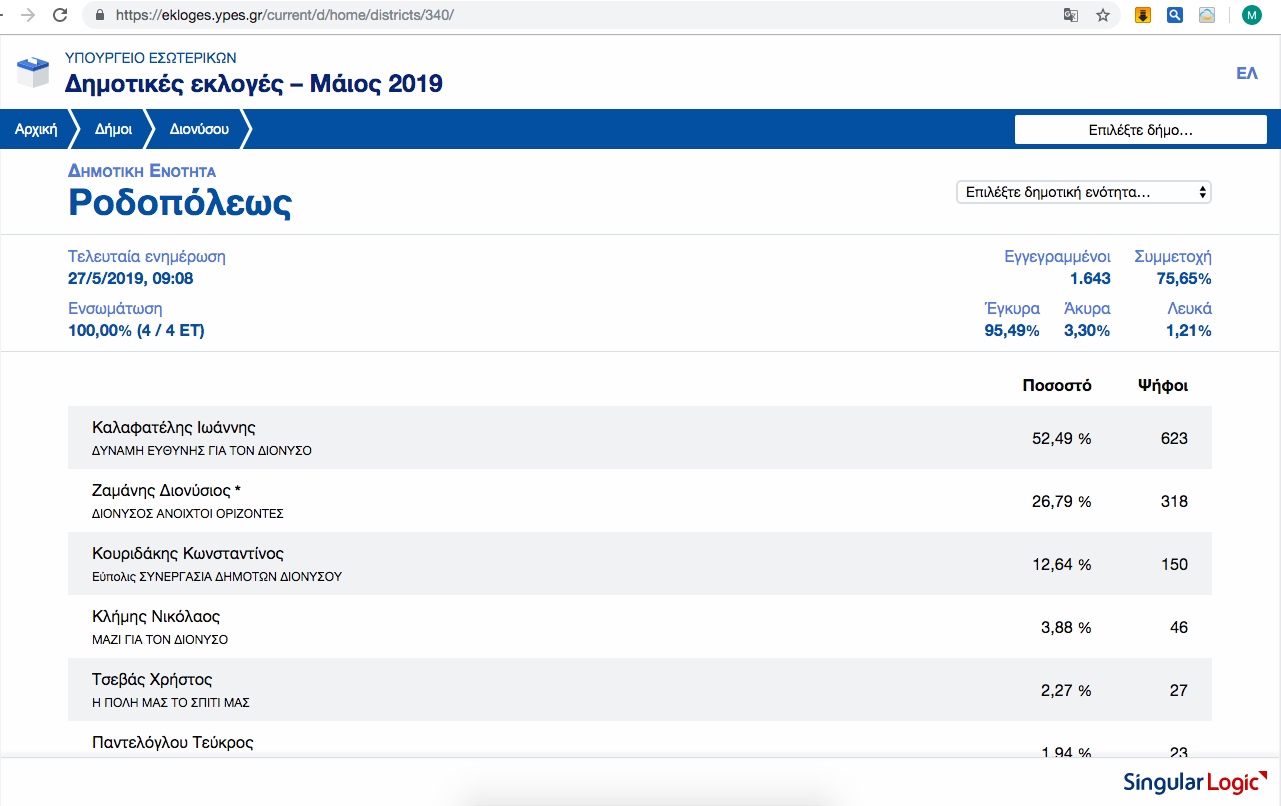The image size is (1281, 806).
Task: Click the 623 votes value
Action: pyautogui.click(x=1175, y=438)
